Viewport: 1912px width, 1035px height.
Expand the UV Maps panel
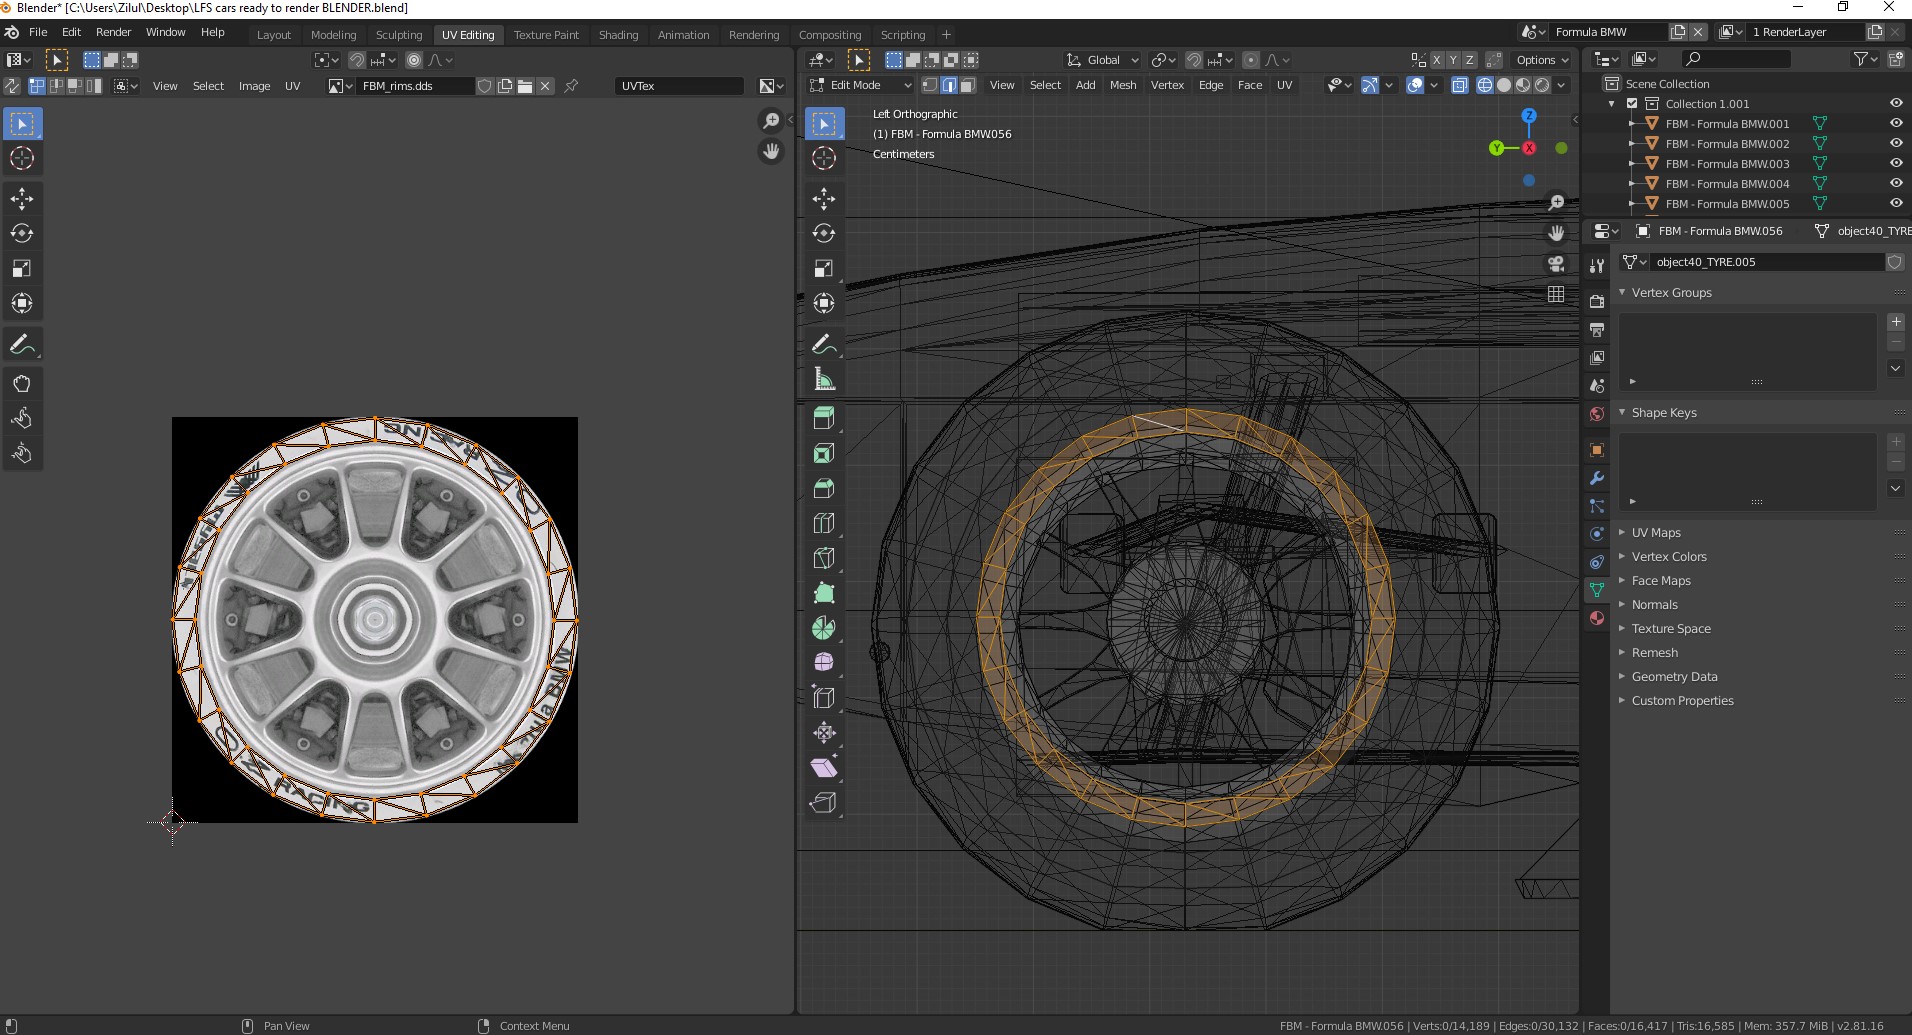click(x=1656, y=533)
